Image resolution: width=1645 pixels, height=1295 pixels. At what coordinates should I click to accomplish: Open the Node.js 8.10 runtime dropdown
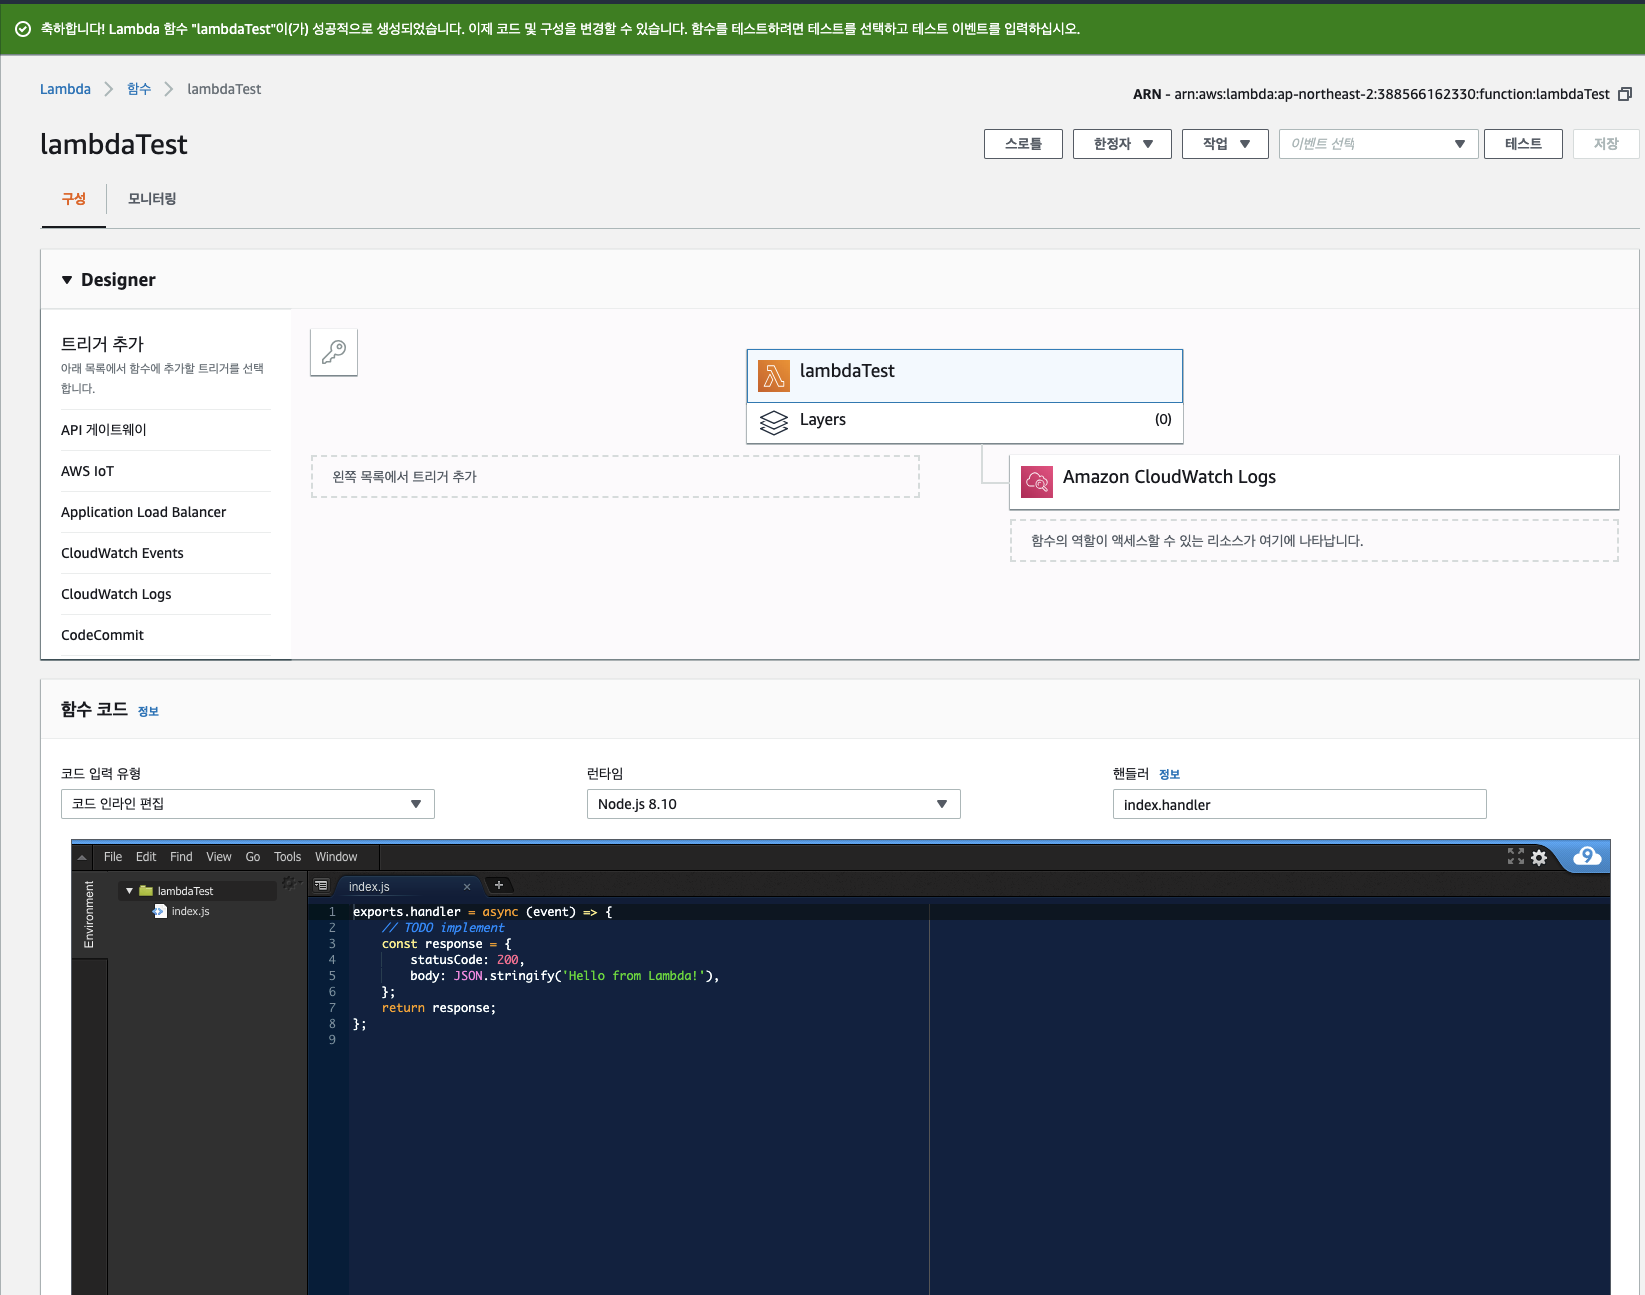tap(773, 804)
